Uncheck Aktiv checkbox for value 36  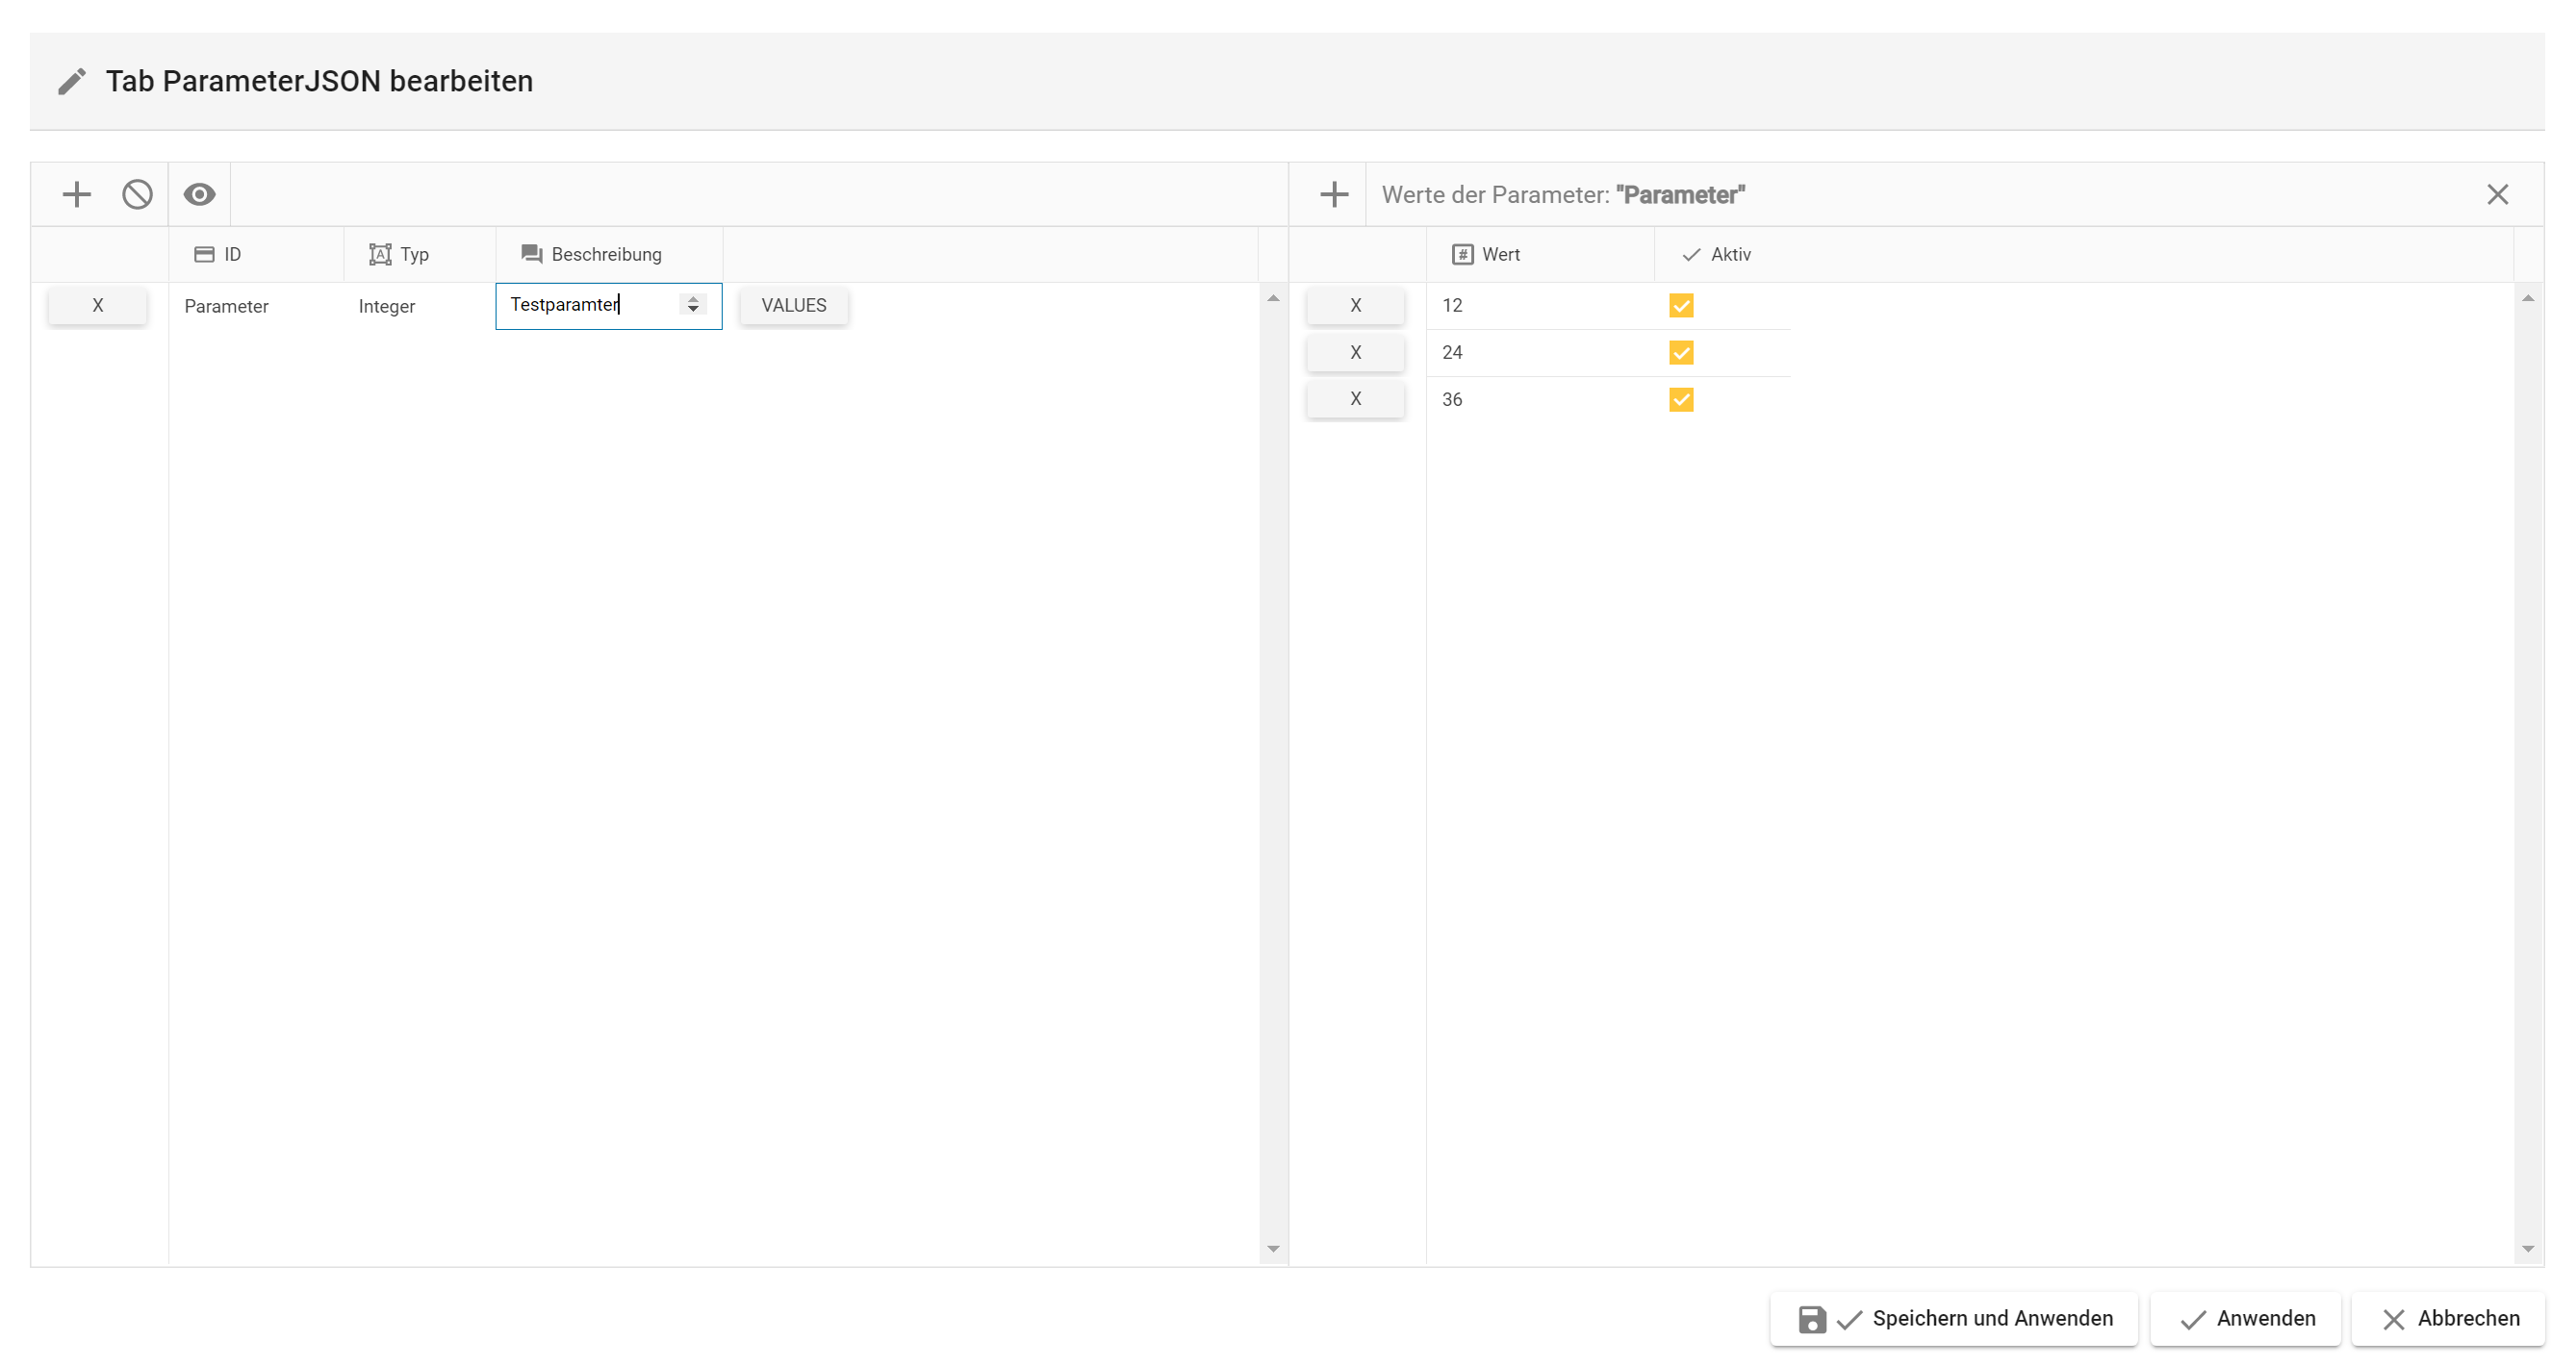(1680, 399)
